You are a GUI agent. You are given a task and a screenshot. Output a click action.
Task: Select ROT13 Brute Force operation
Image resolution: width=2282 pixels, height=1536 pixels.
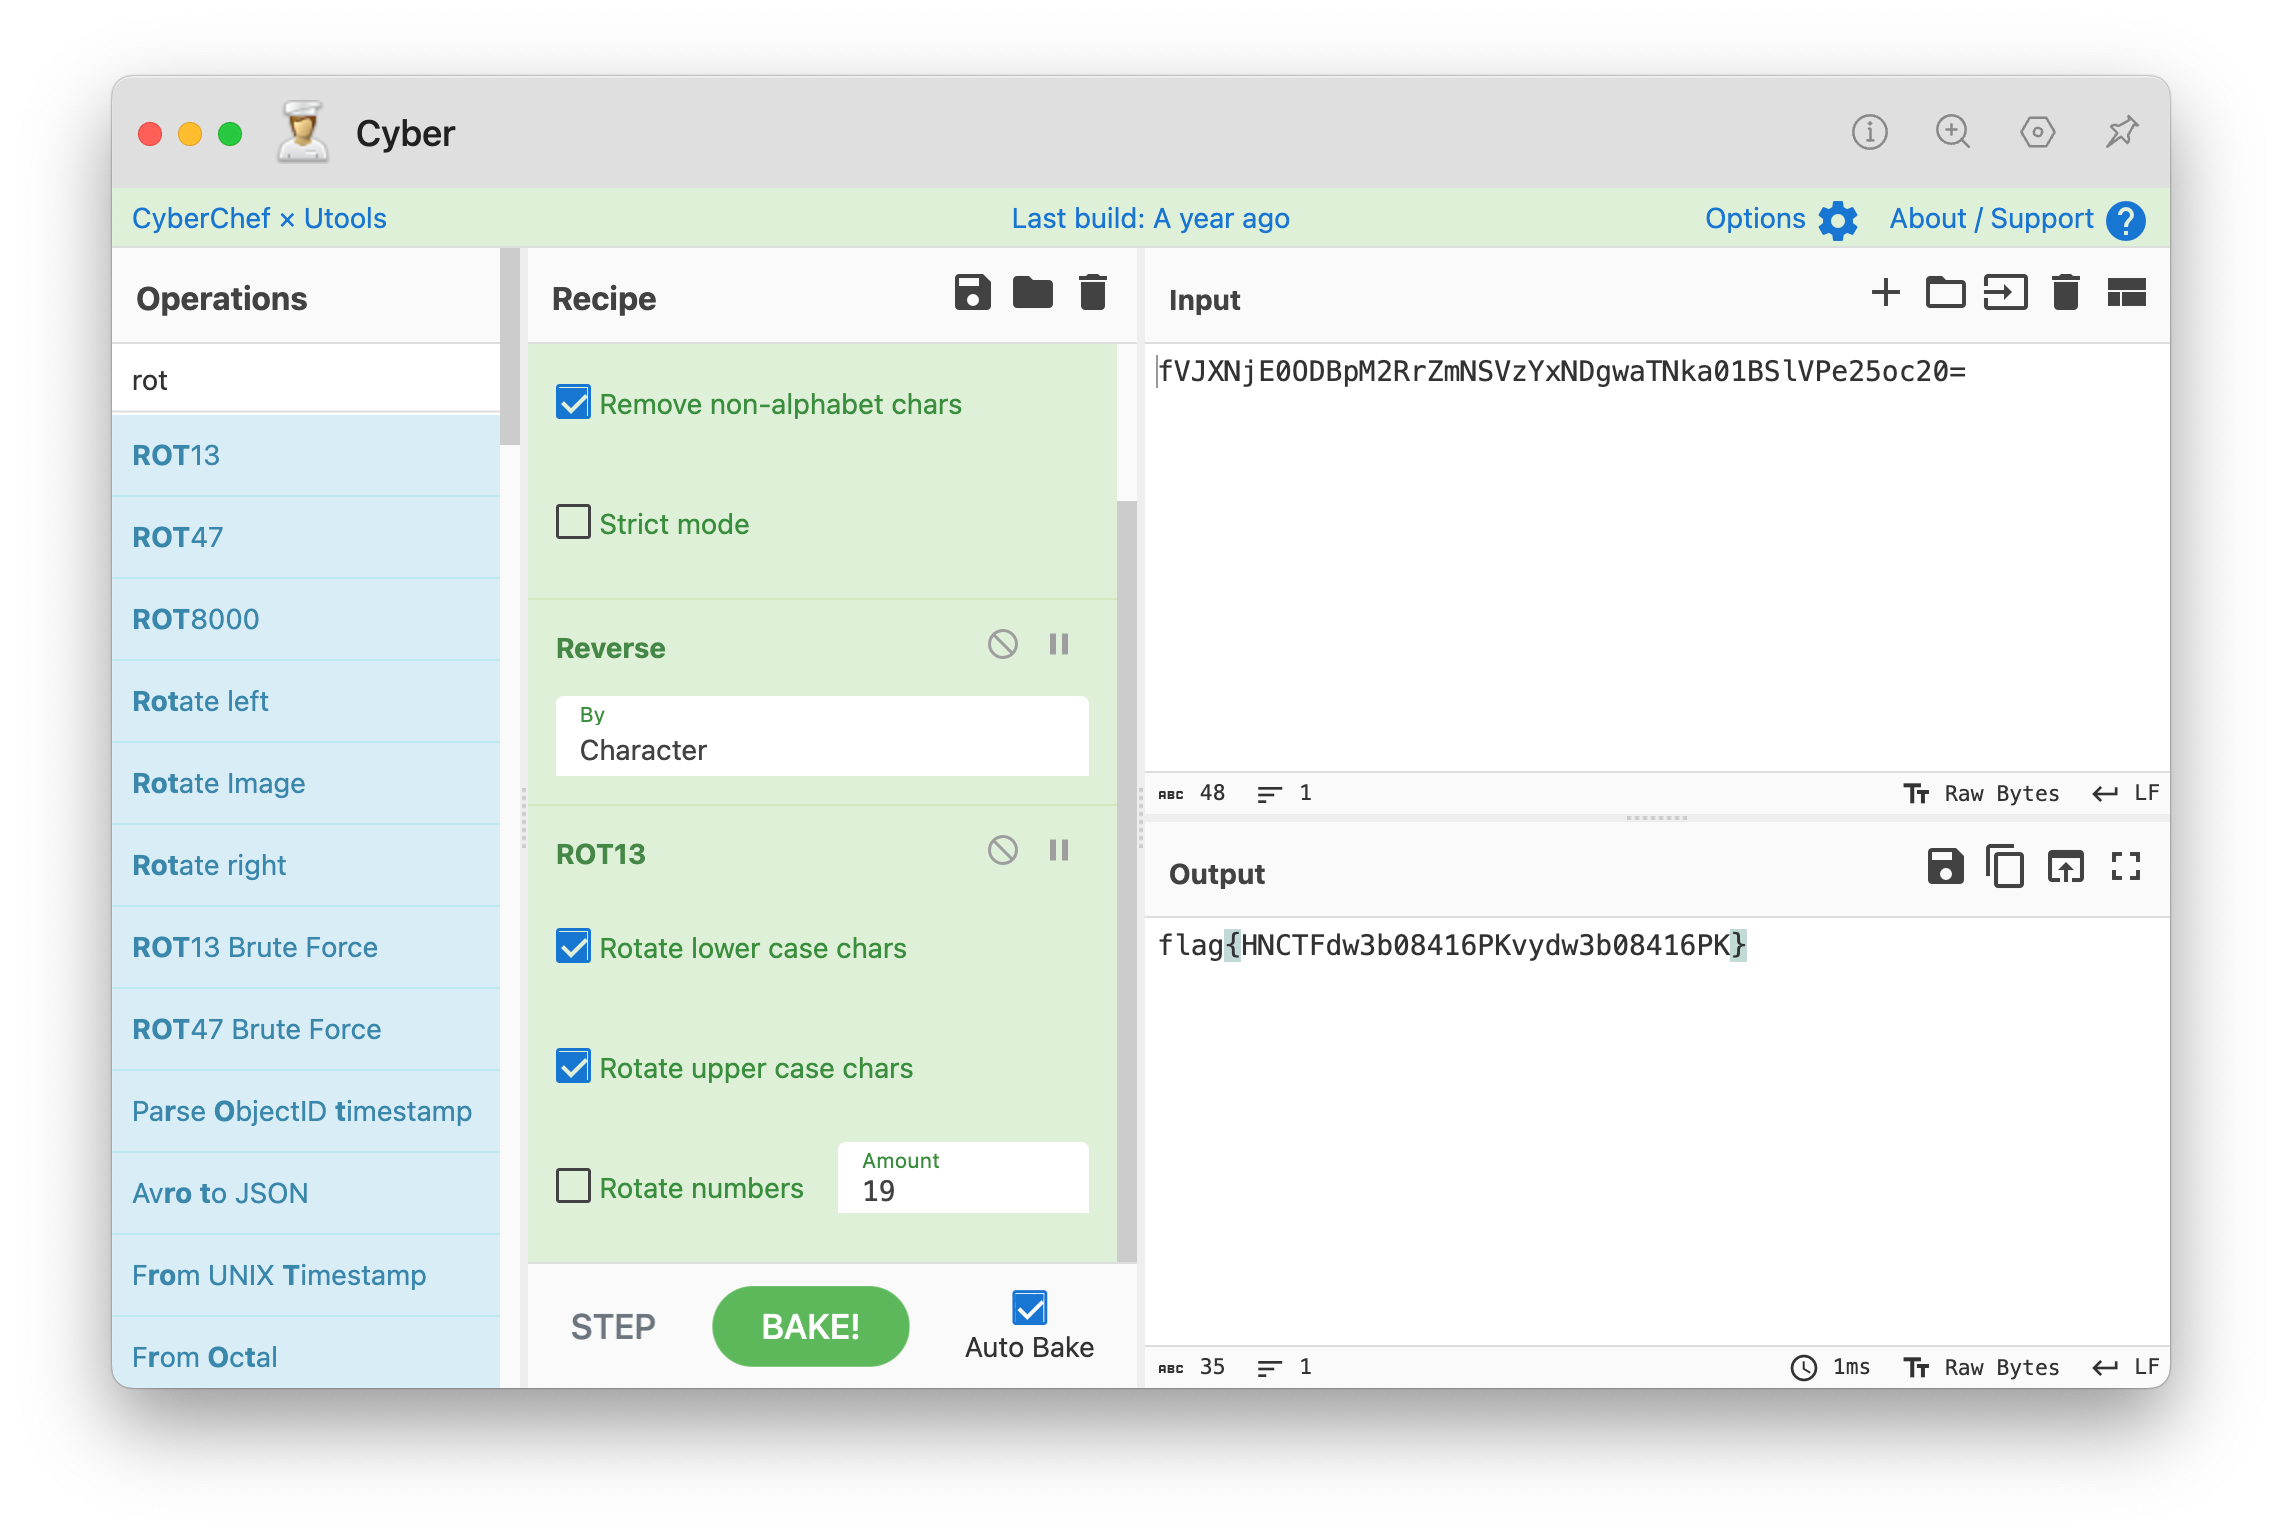pyautogui.click(x=306, y=947)
